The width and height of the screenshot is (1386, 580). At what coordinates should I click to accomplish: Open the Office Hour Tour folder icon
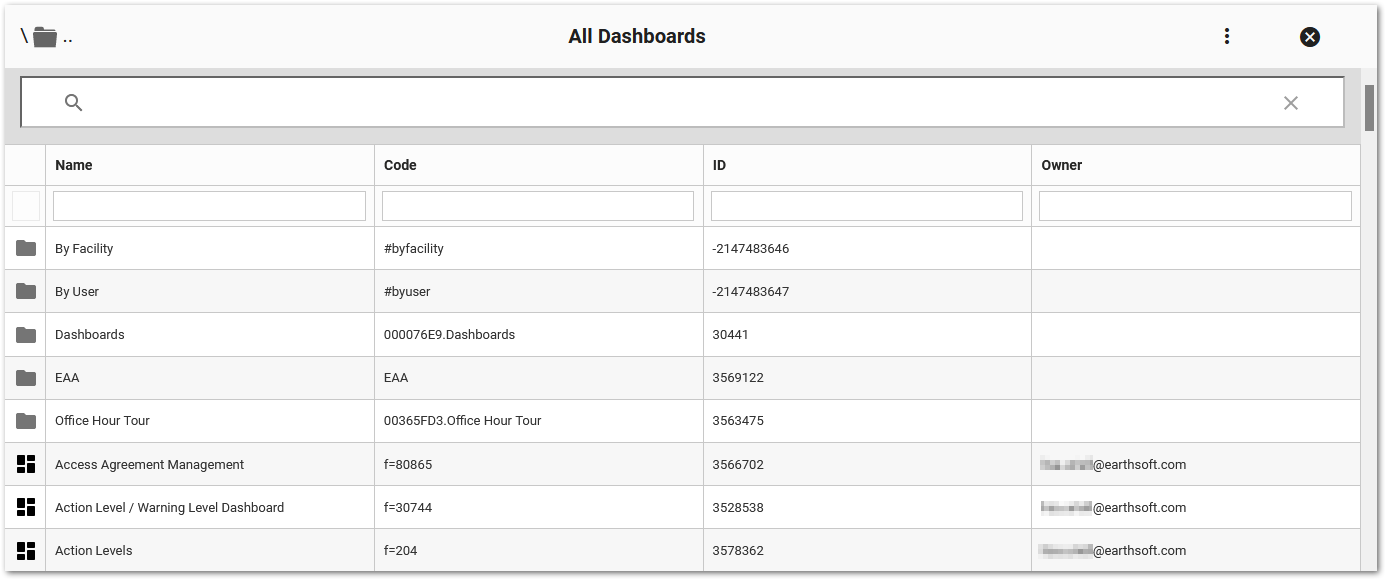point(26,420)
